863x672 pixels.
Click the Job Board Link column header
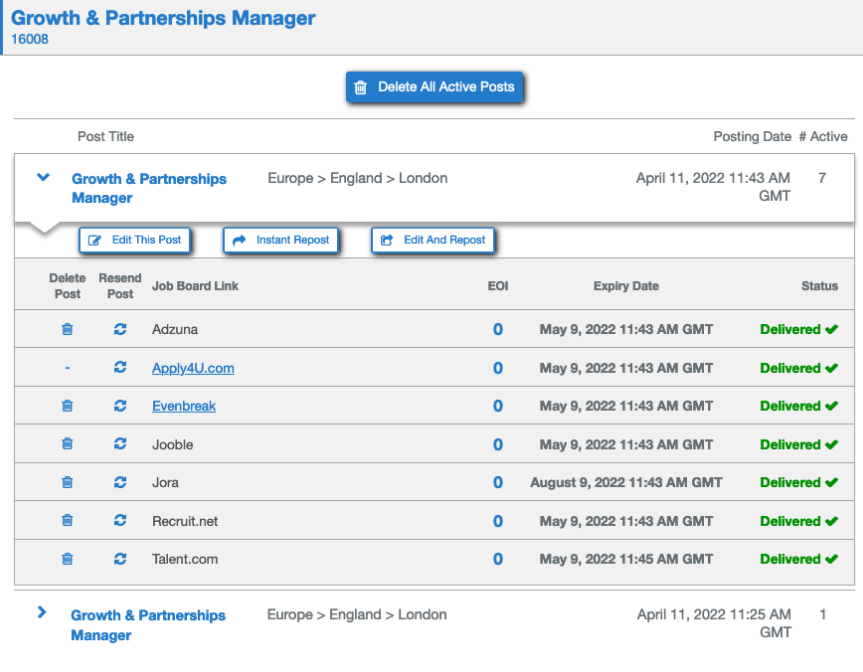pyautogui.click(x=195, y=286)
